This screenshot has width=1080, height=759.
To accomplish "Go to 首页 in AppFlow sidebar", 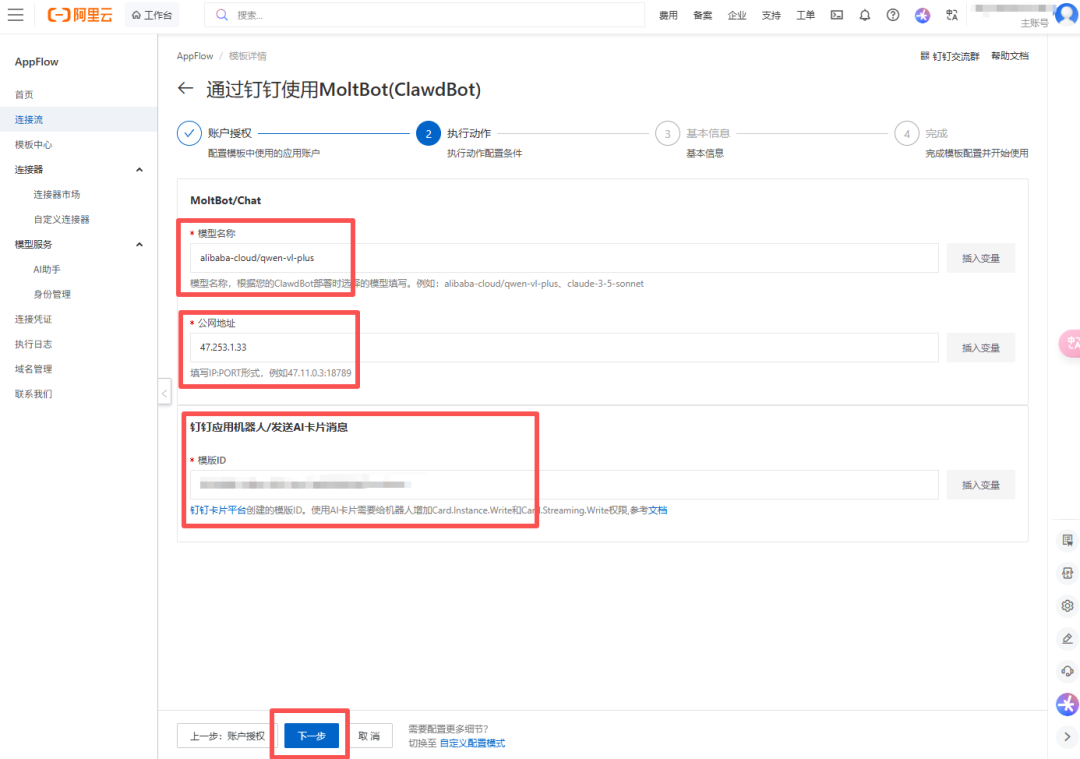I will click(x=24, y=94).
